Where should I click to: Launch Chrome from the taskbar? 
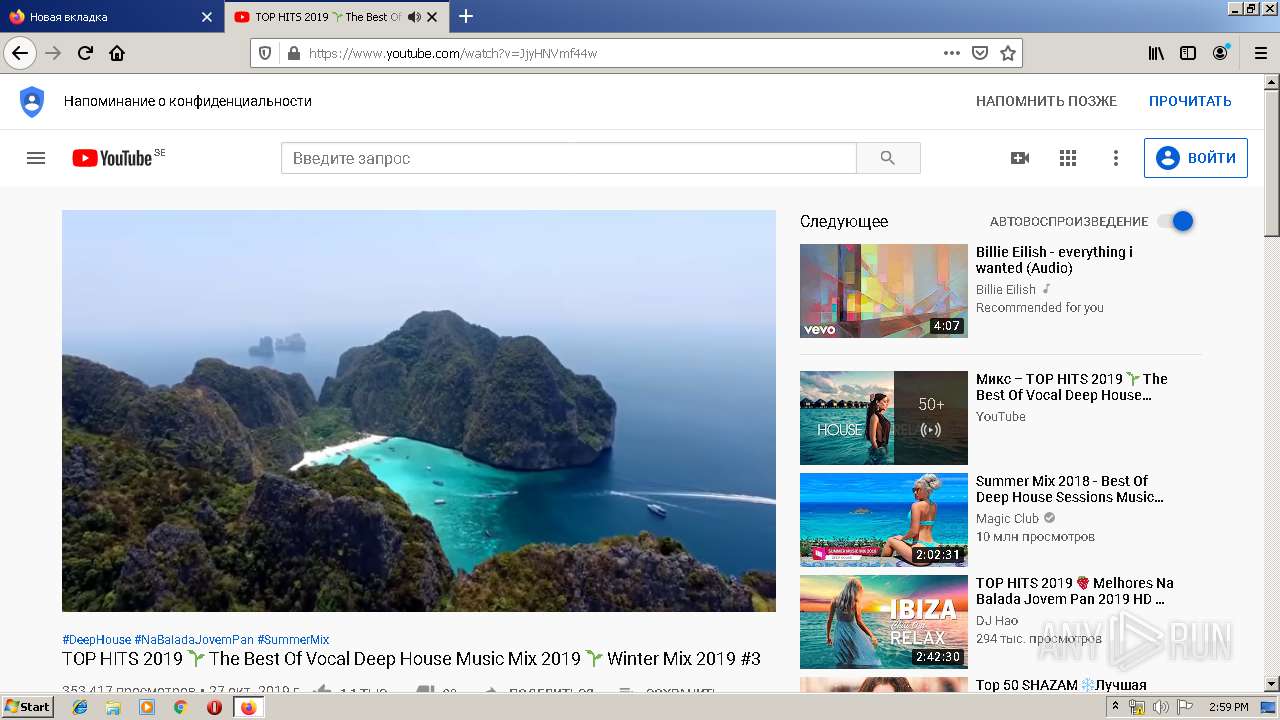pyautogui.click(x=180, y=707)
